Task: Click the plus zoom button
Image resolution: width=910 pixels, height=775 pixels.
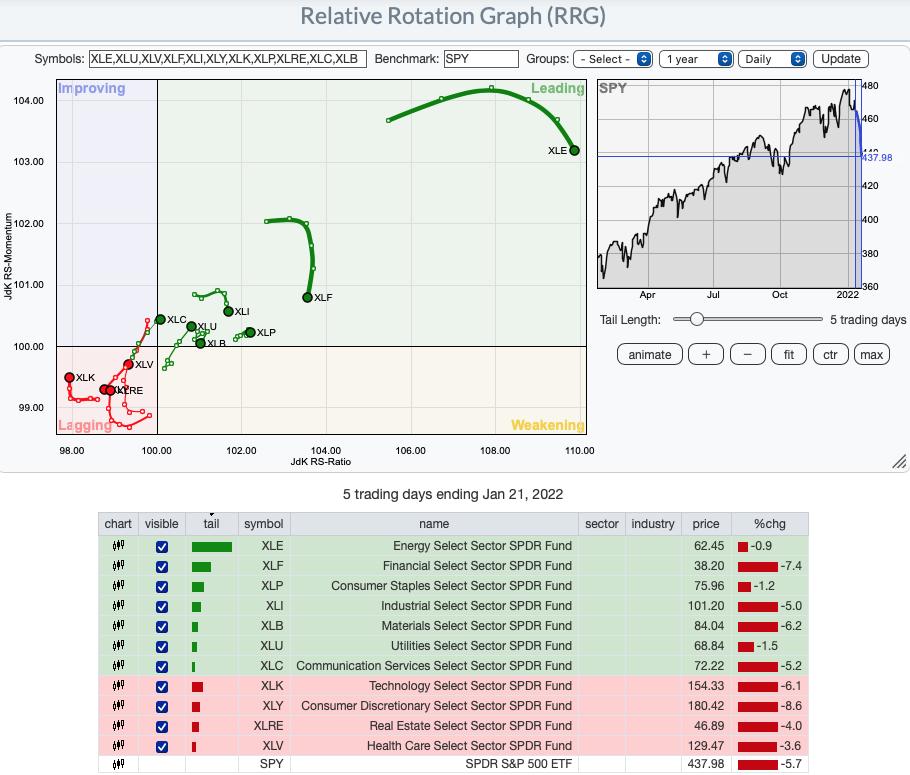Action: [706, 354]
